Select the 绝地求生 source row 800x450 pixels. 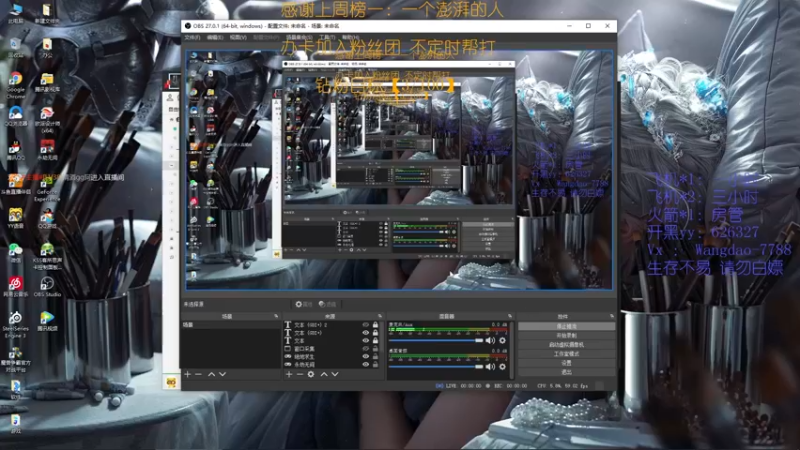(332, 357)
